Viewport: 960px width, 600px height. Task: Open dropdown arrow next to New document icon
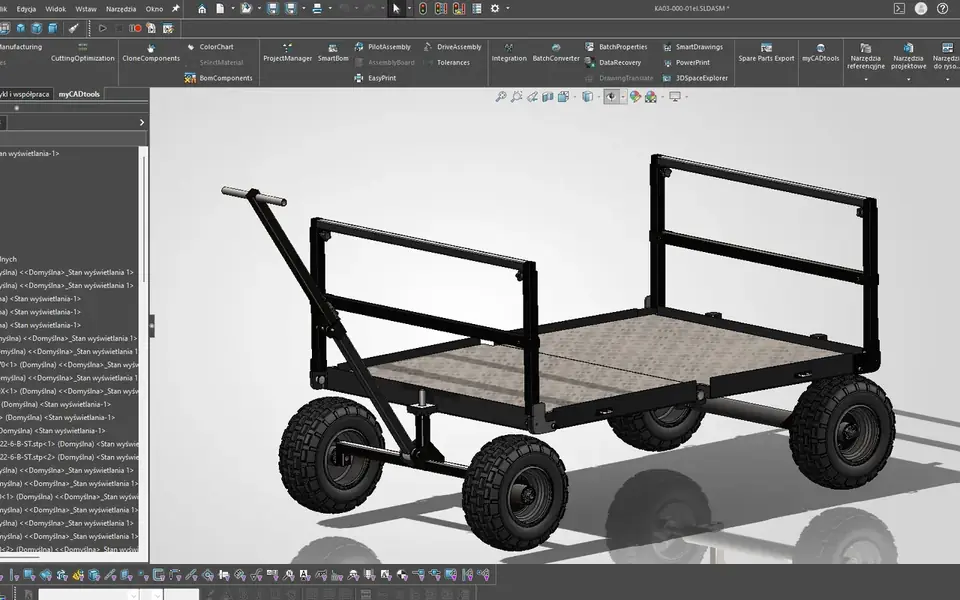[x=233, y=9]
